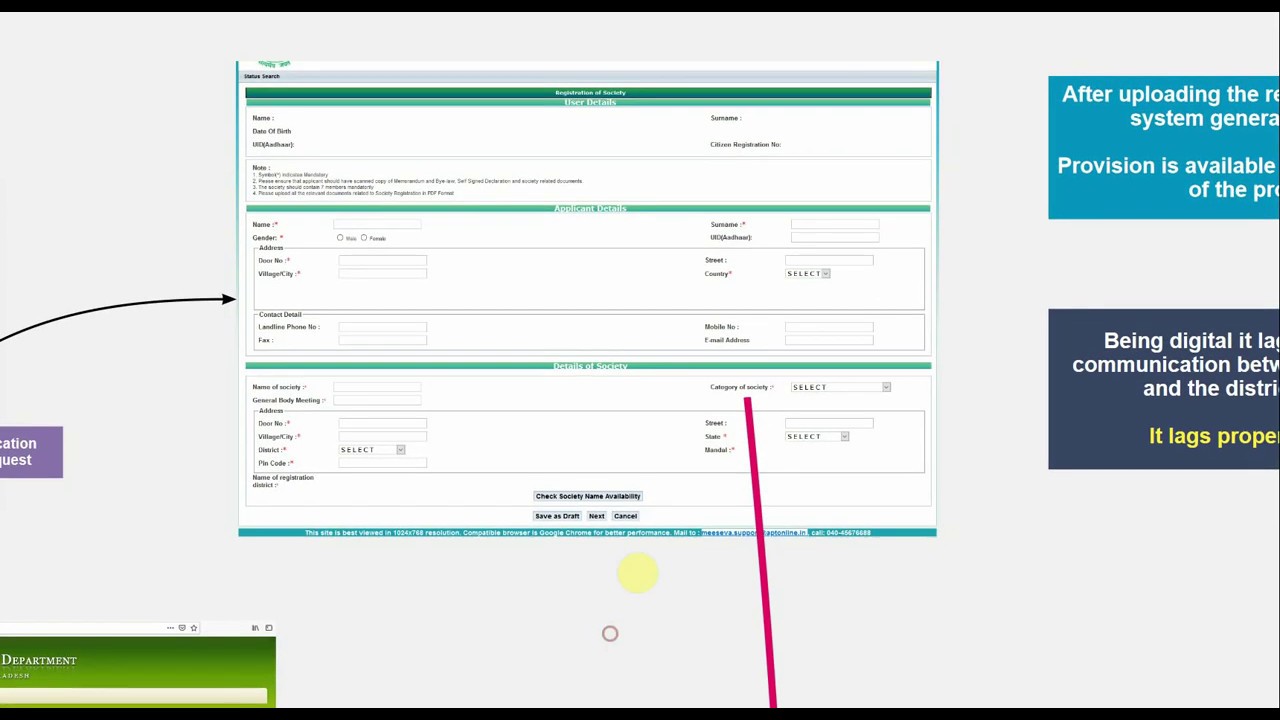Click the Next button
The width and height of the screenshot is (1280, 720).
tap(597, 516)
